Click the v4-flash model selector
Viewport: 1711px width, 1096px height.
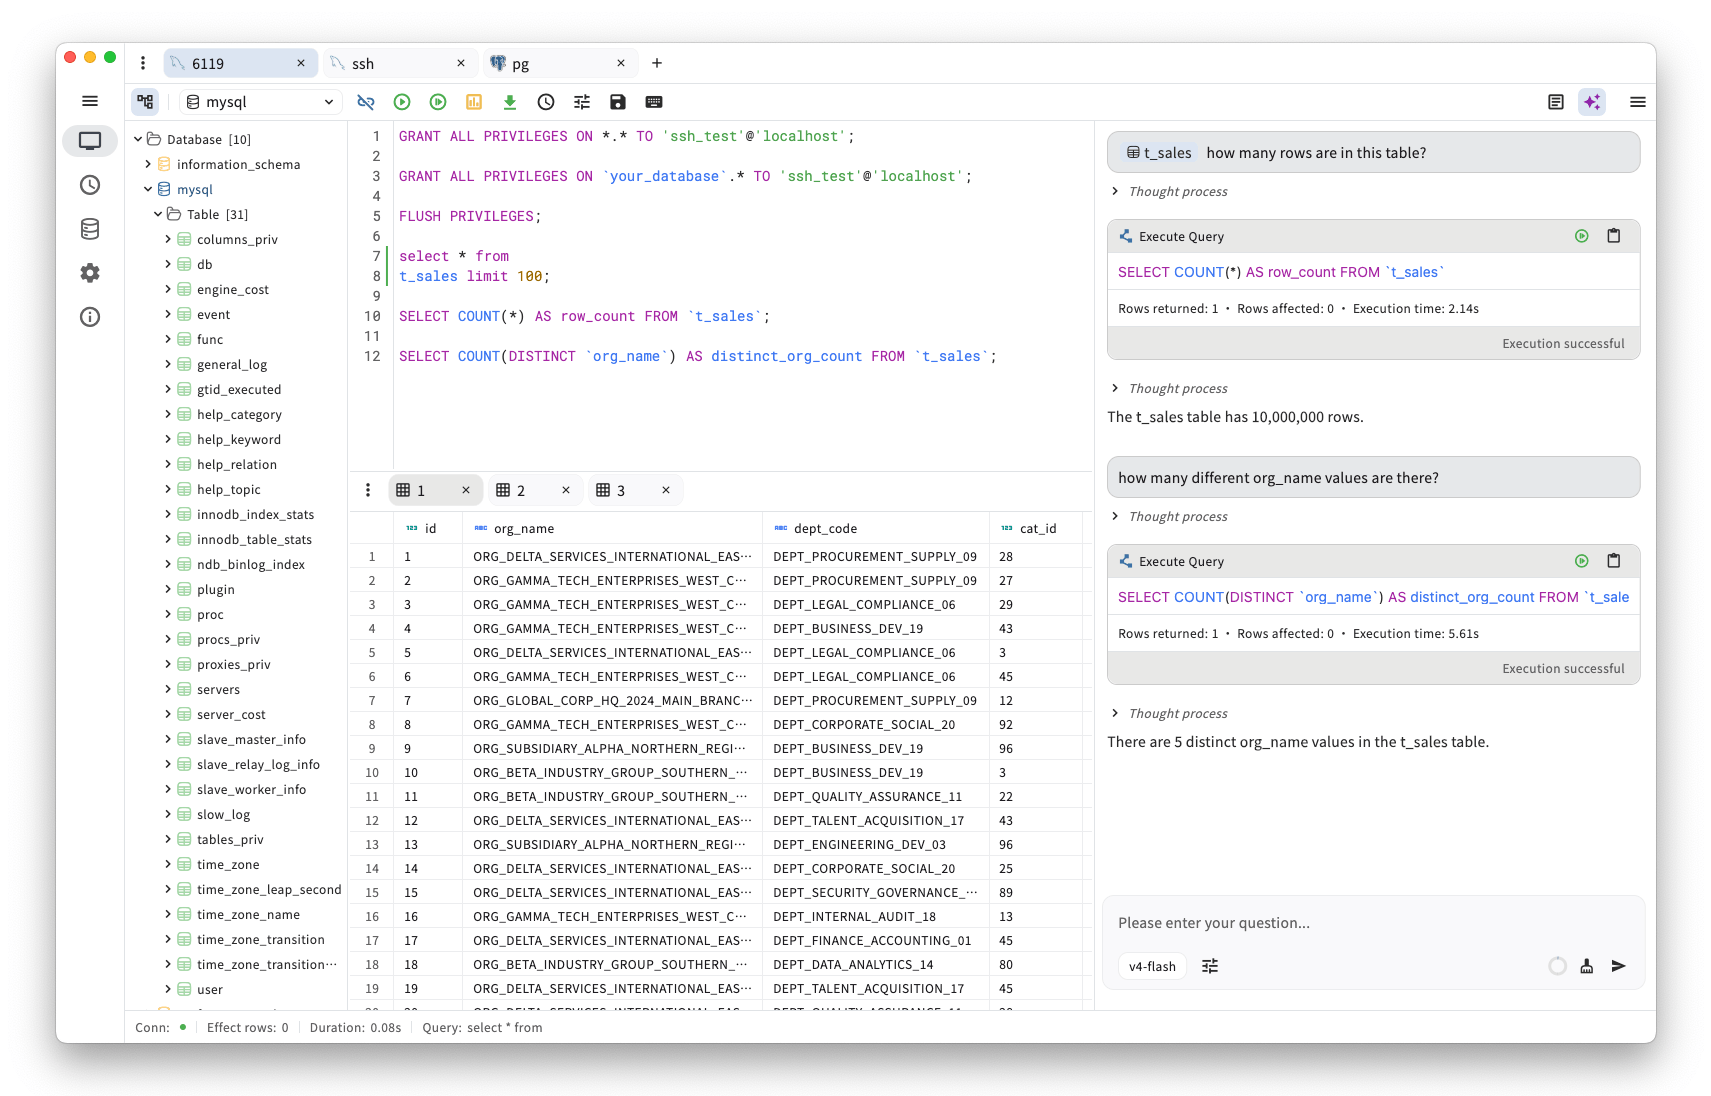[1152, 966]
